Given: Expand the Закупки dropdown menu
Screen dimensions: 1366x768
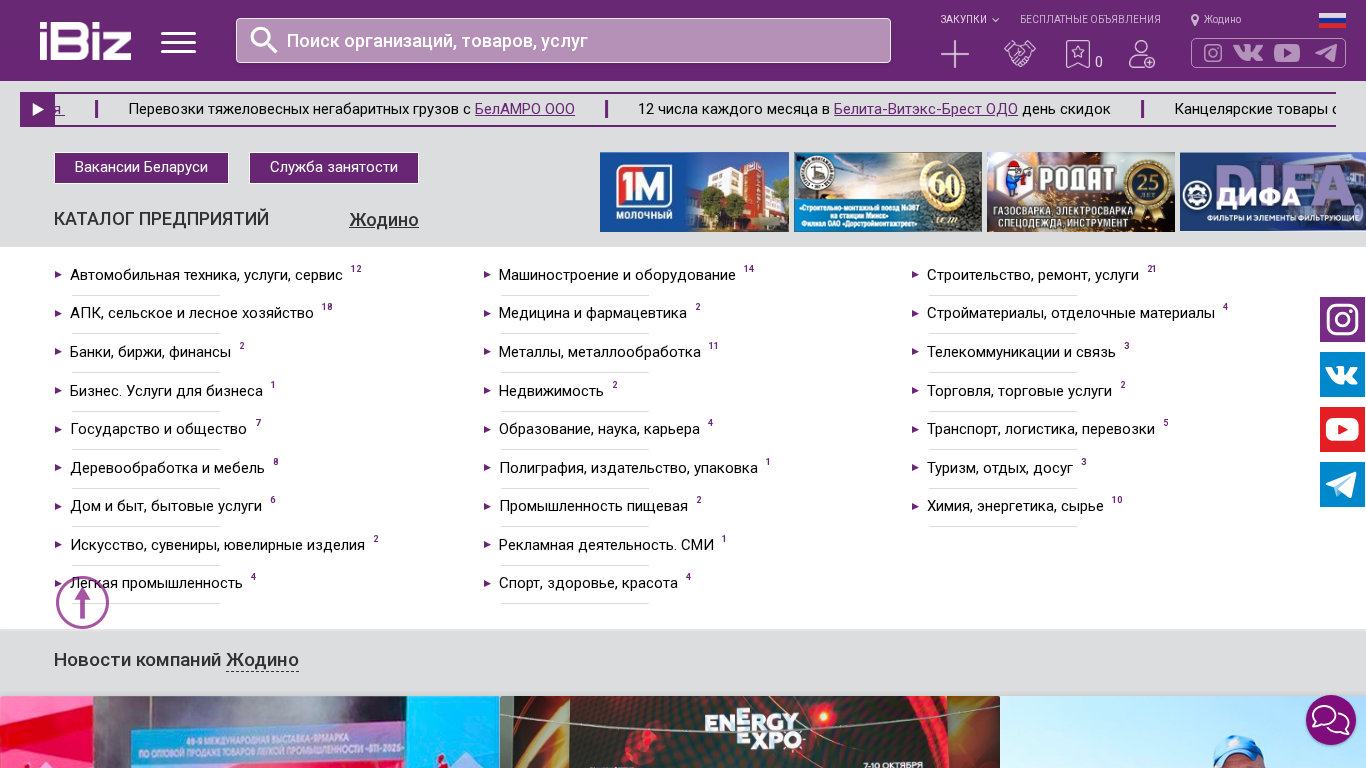Looking at the screenshot, I should (968, 20).
